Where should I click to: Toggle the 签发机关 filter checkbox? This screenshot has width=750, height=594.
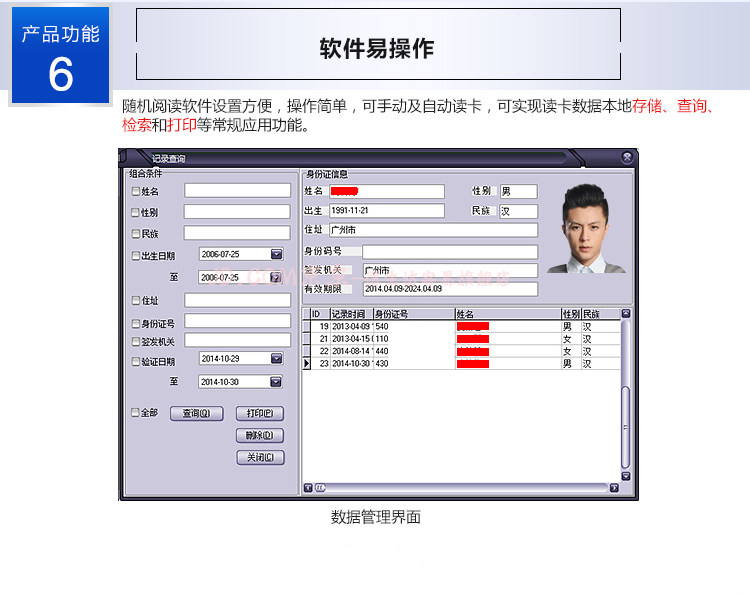click(136, 341)
